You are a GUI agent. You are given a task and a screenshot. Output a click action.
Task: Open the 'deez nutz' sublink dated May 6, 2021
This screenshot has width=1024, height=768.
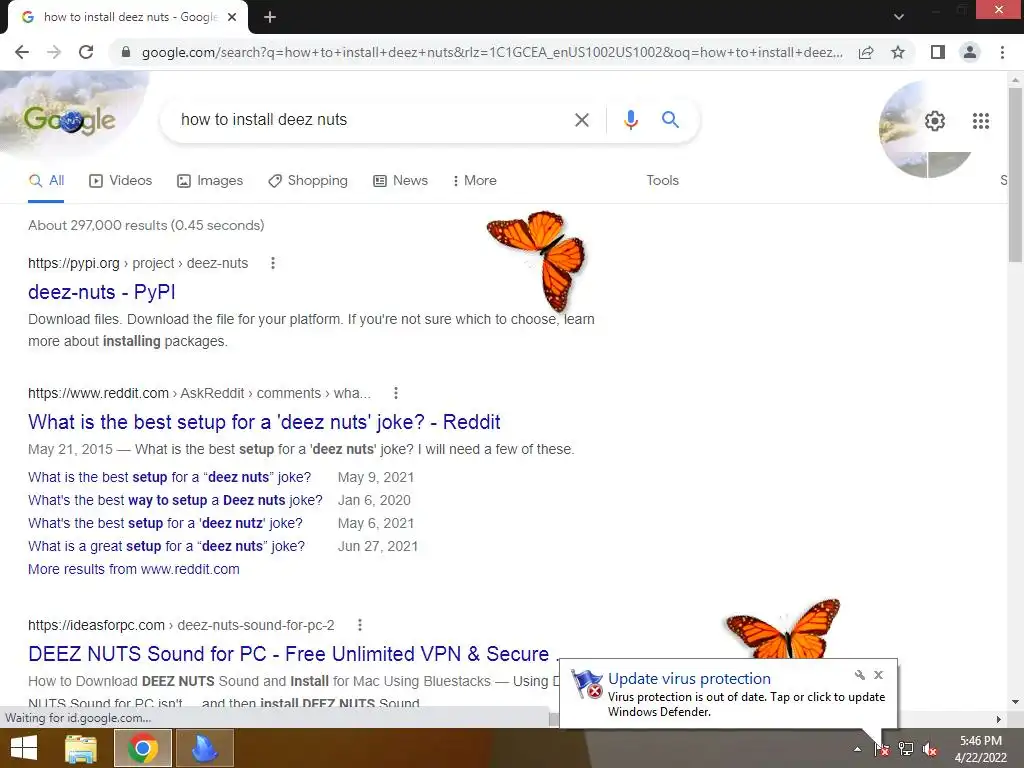(x=165, y=523)
